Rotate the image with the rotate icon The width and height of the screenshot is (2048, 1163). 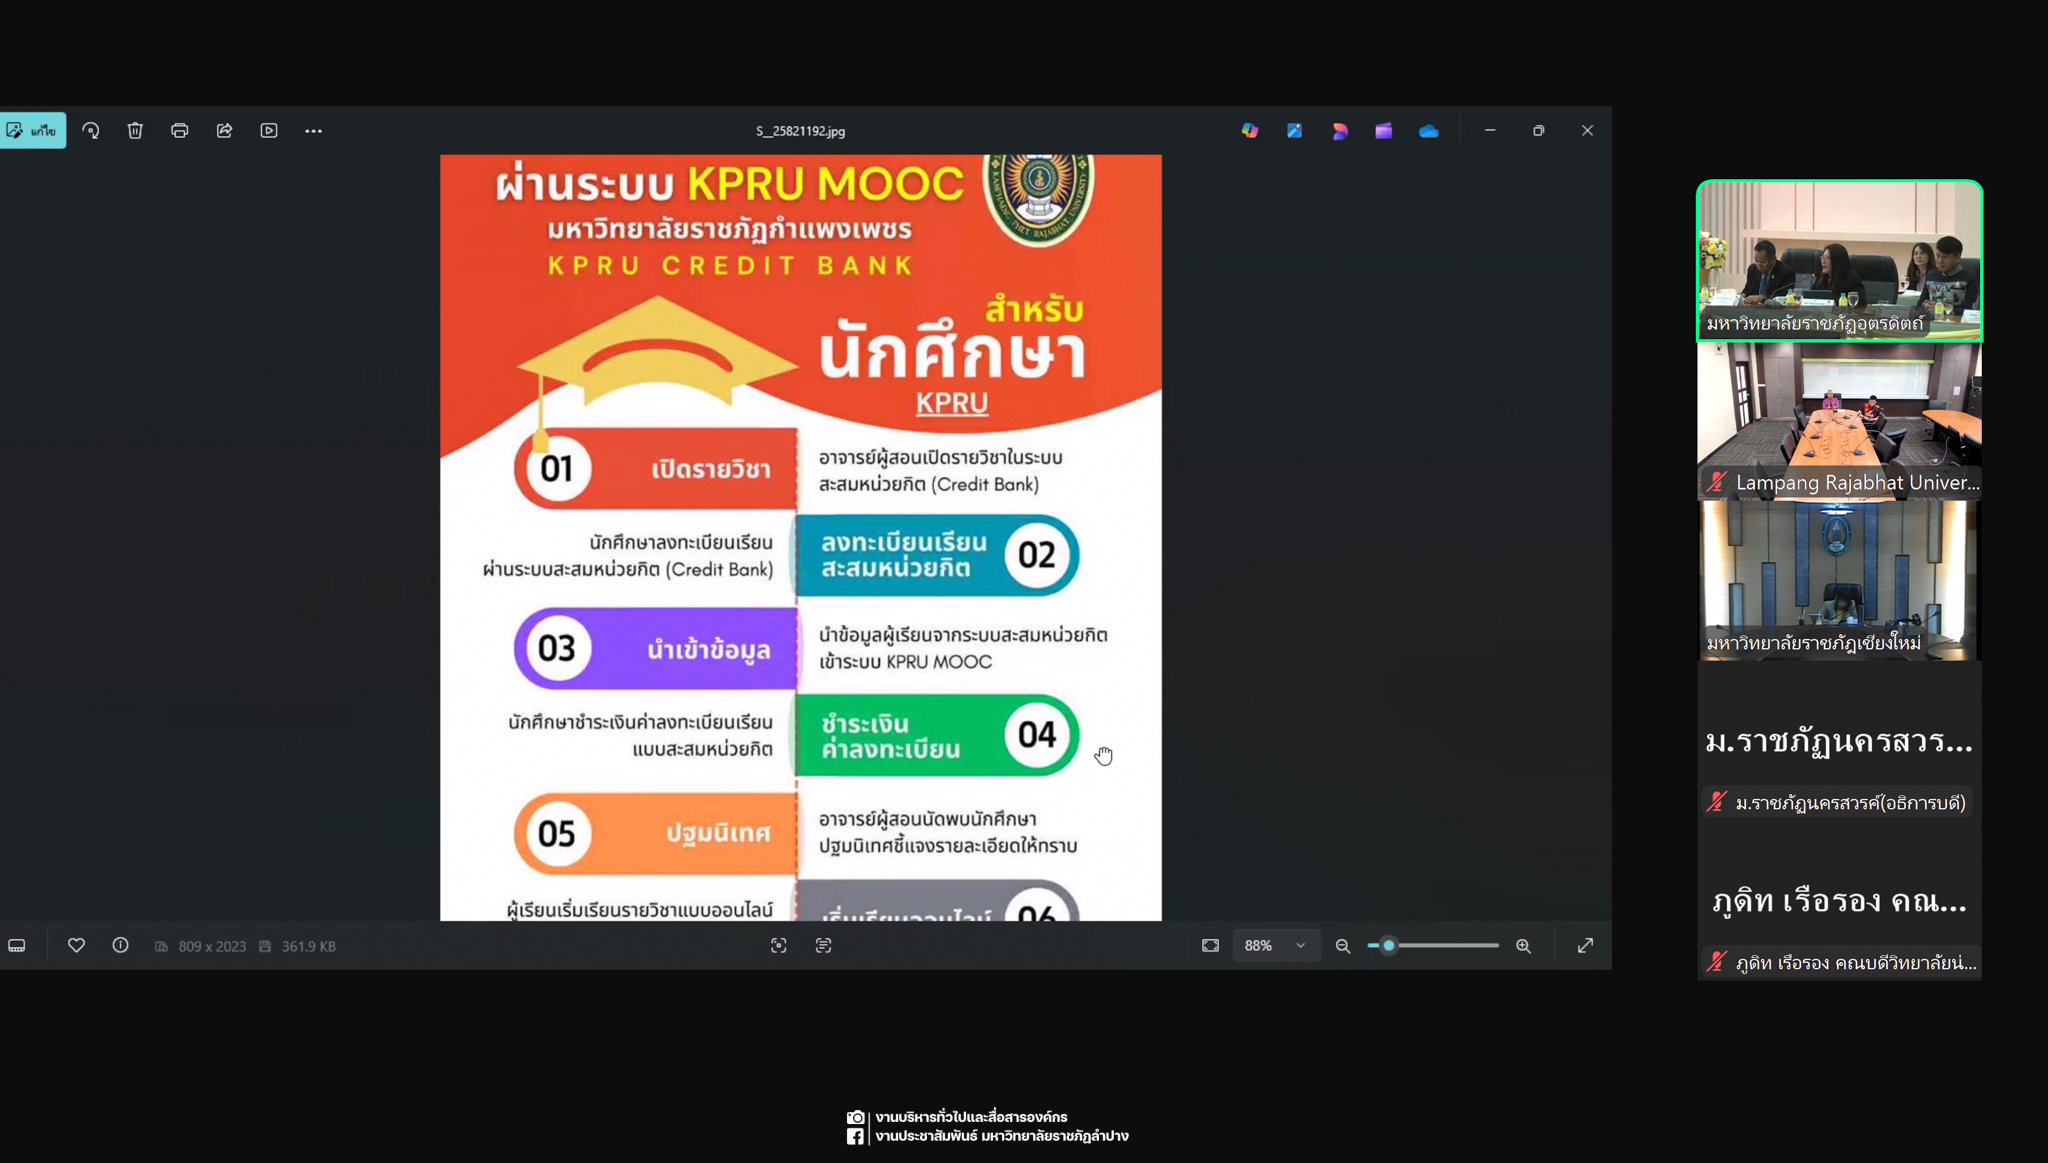(91, 130)
